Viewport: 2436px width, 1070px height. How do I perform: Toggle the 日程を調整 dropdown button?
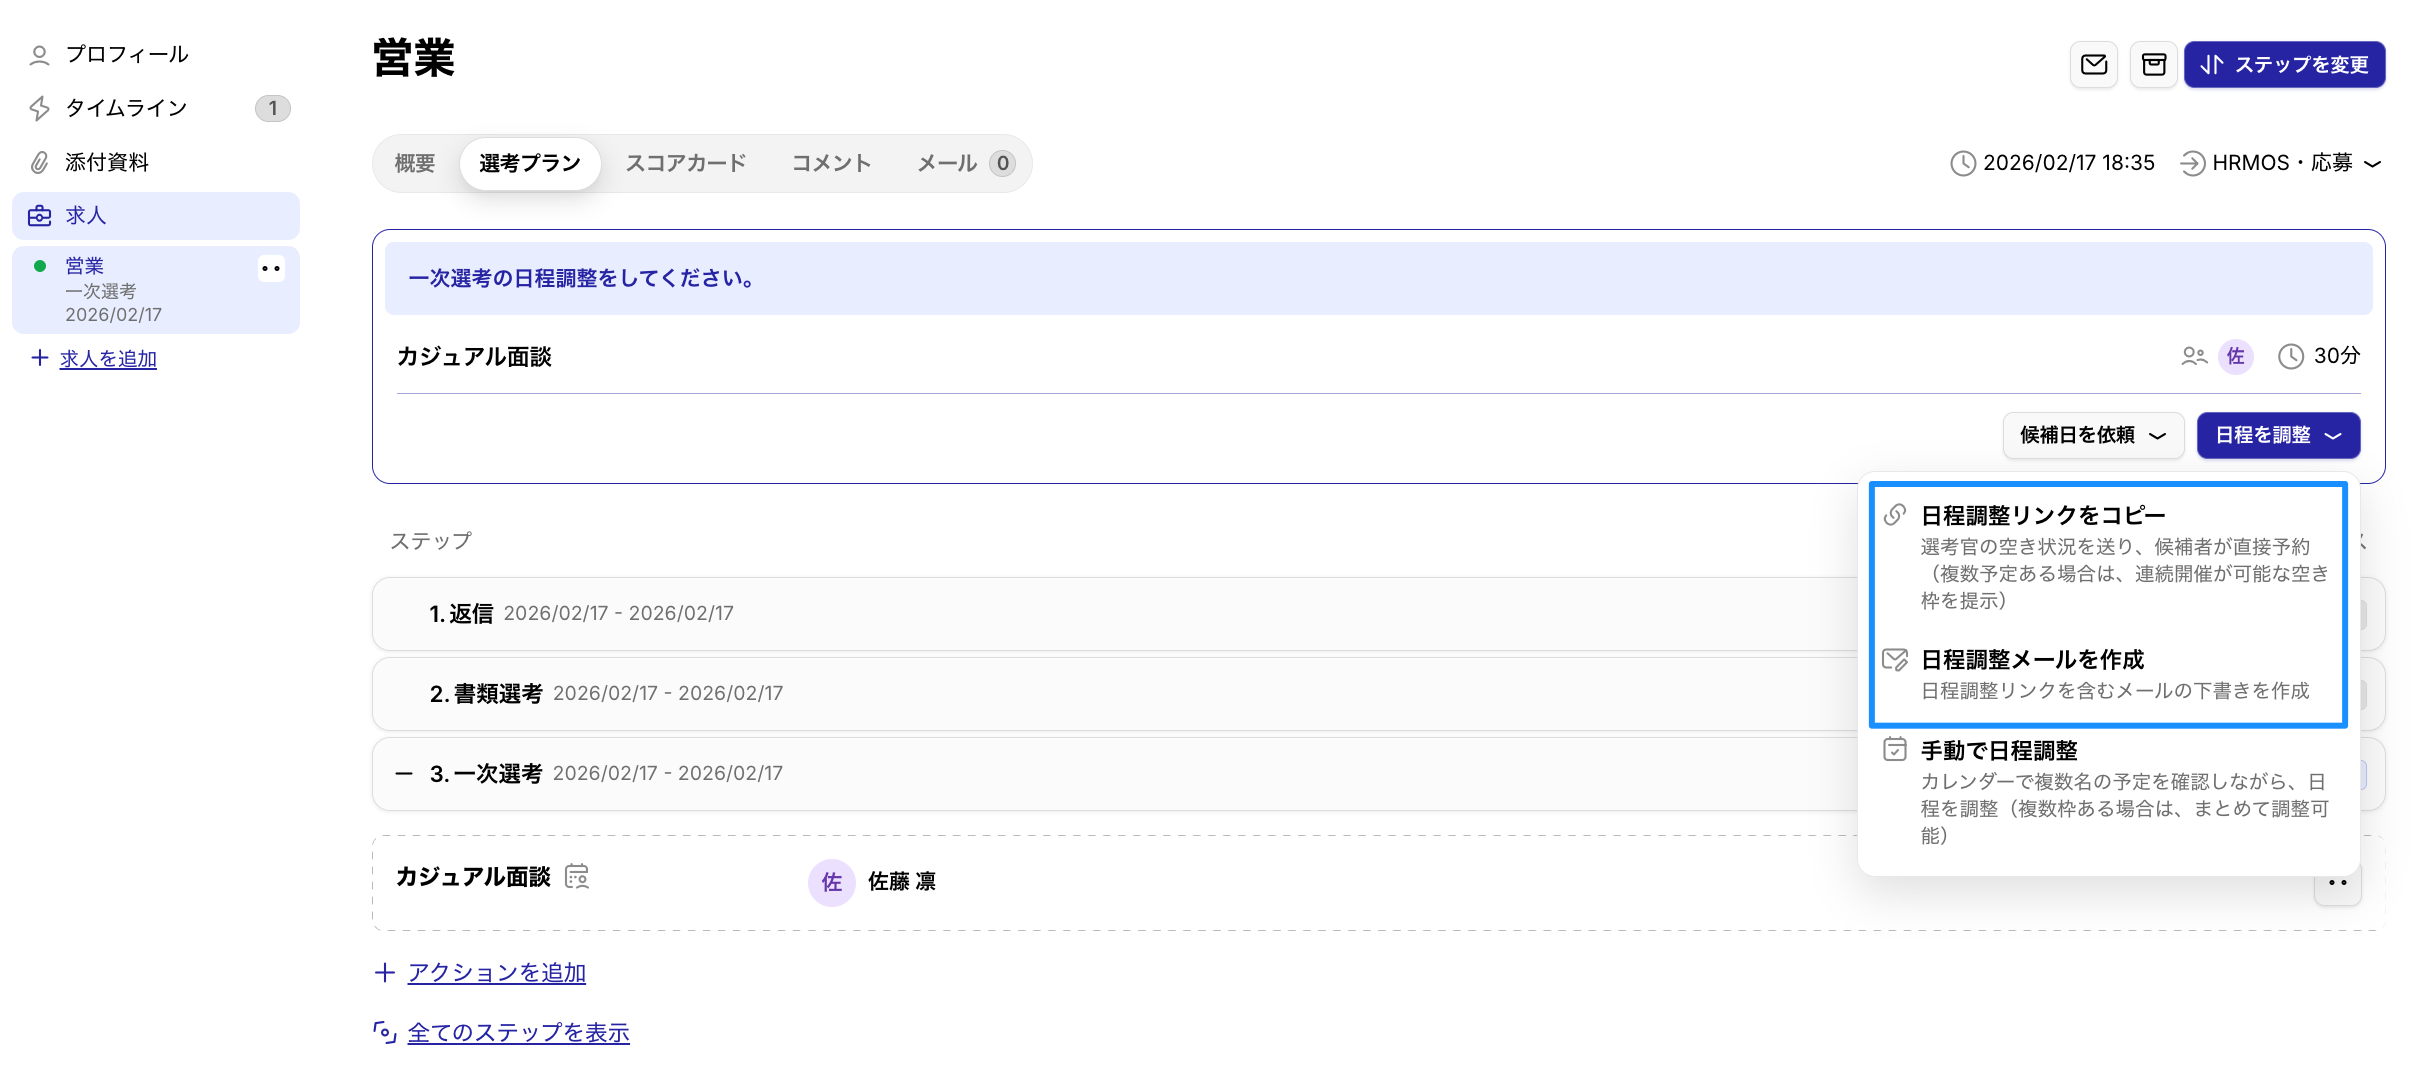point(2277,435)
